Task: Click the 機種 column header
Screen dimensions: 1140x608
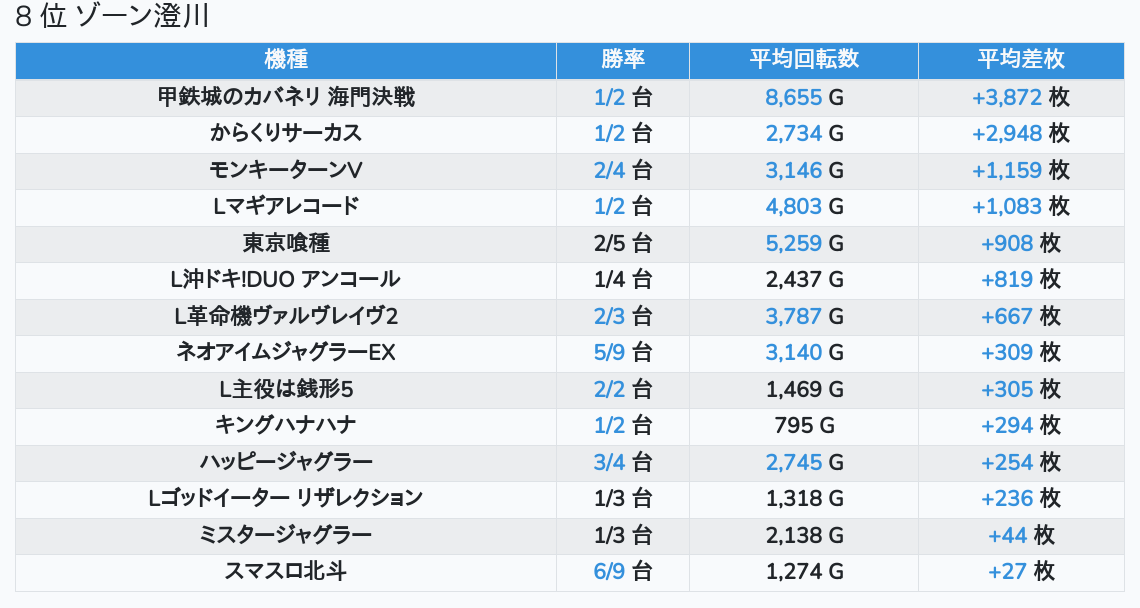Action: 286,60
